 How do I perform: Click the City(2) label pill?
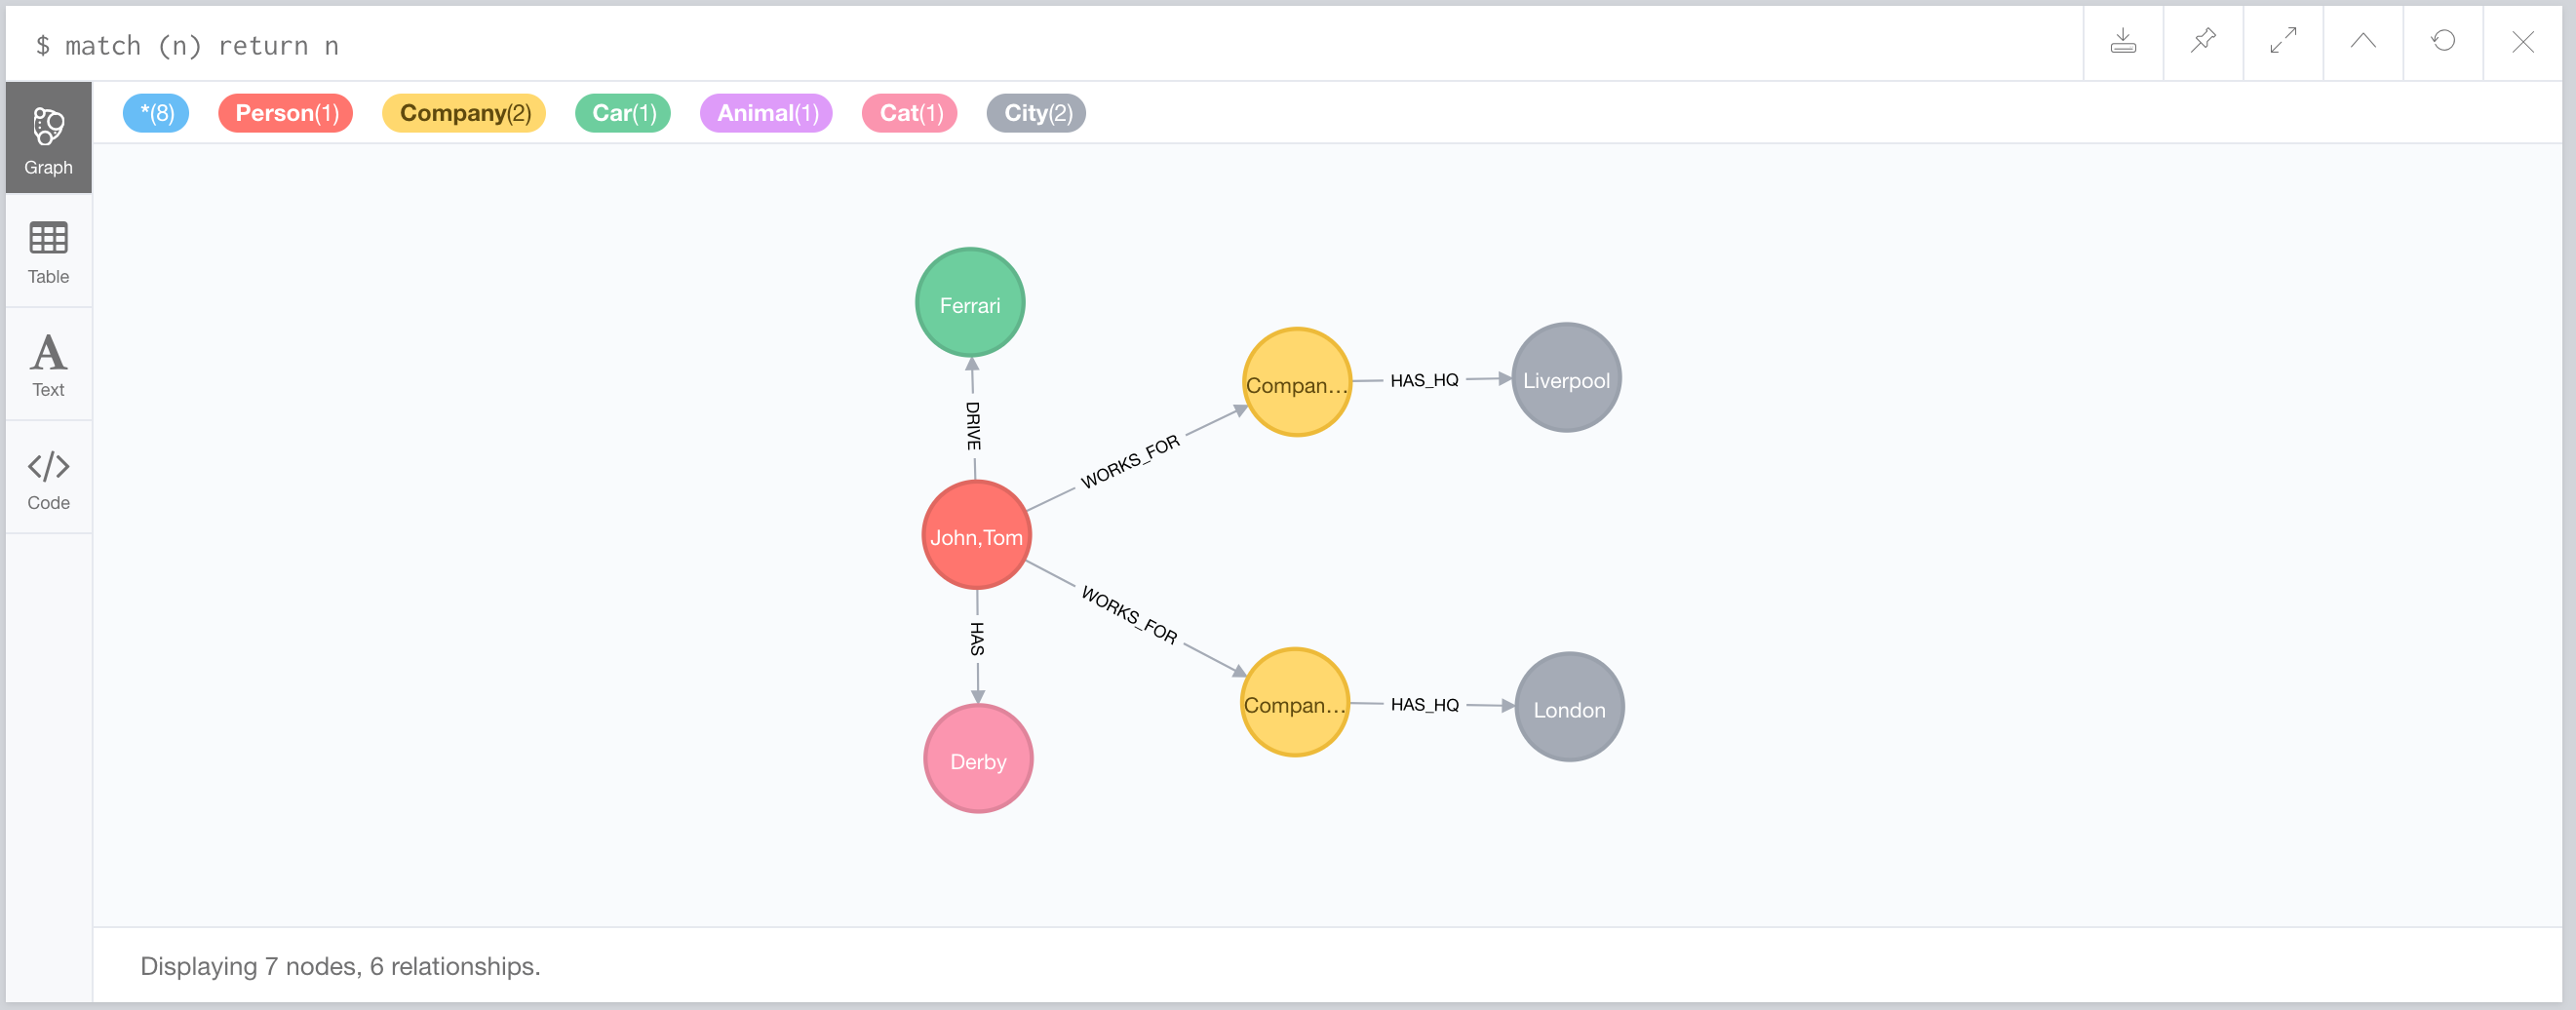[x=1037, y=113]
